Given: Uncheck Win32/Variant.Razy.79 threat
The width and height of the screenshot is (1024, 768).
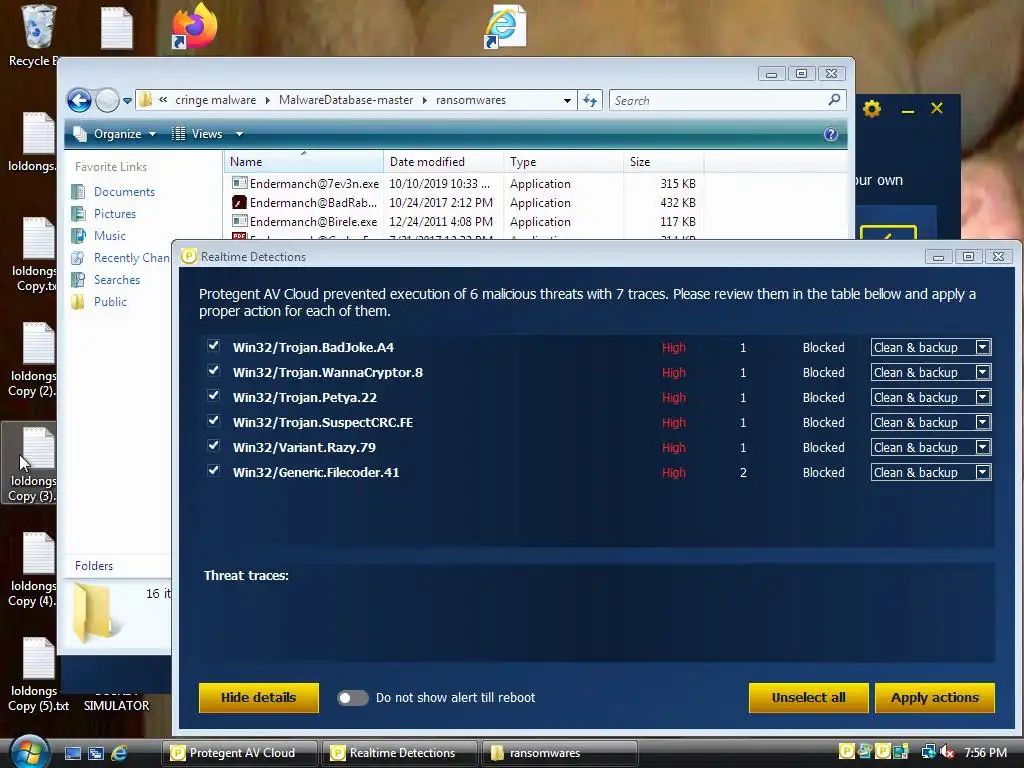Looking at the screenshot, I should (214, 445).
